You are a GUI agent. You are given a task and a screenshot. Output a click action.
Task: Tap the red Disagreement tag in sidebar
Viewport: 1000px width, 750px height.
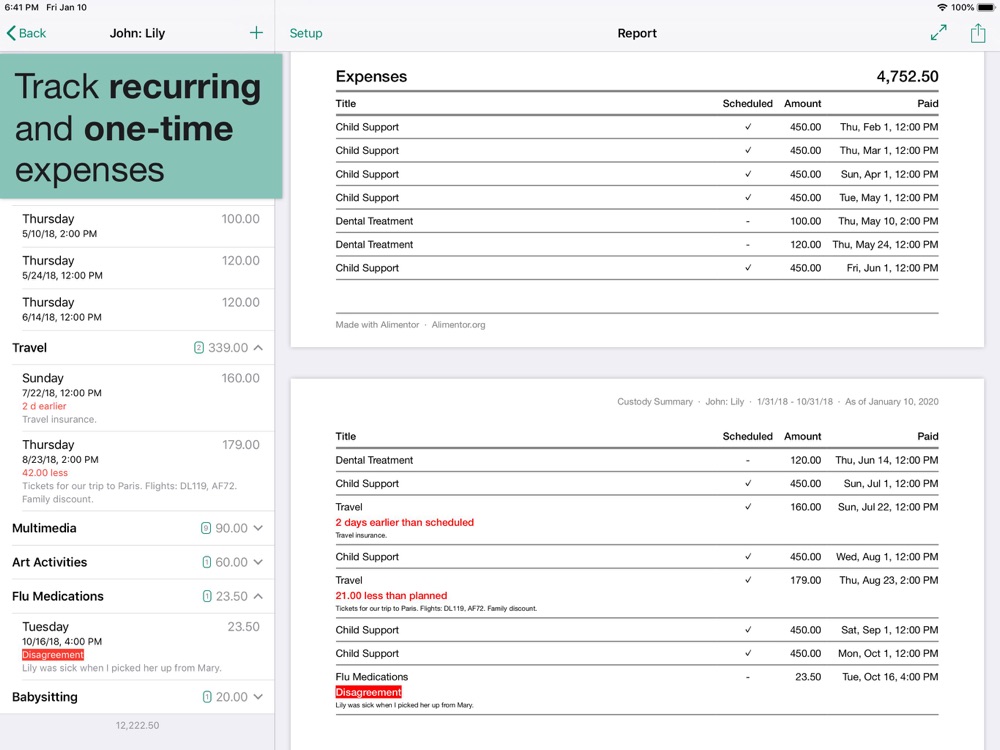click(53, 655)
